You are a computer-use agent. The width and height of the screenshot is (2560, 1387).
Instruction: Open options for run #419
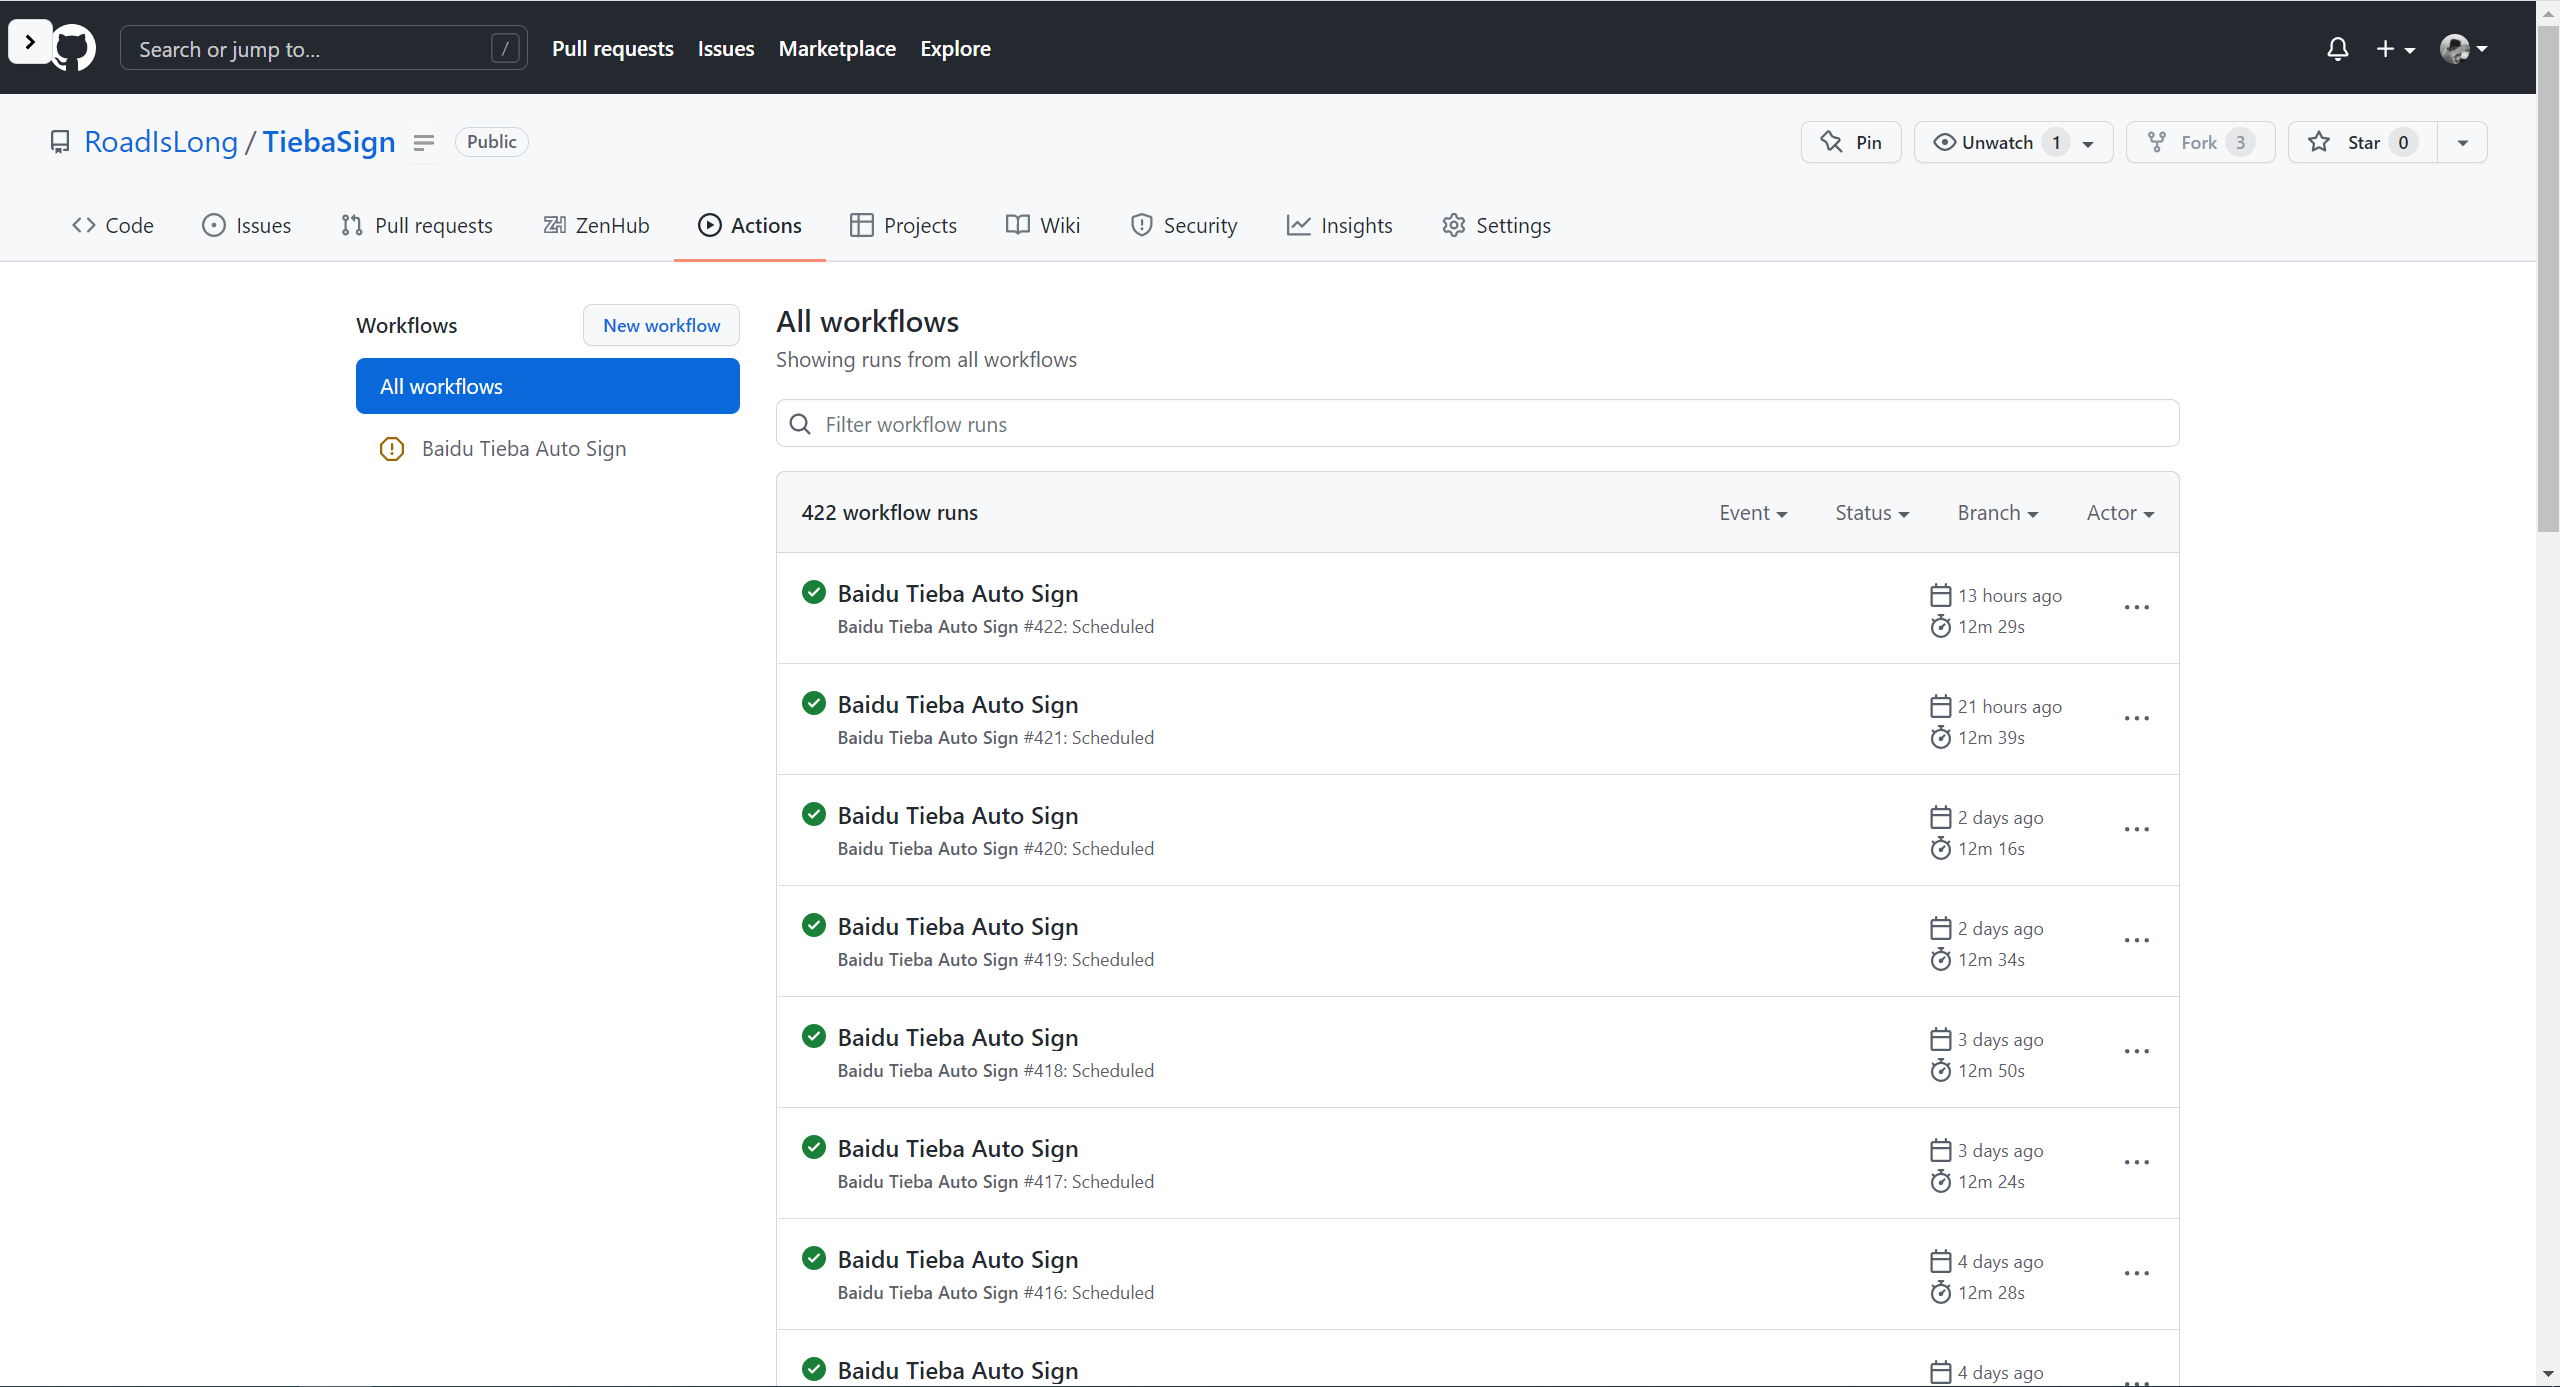pos(2136,941)
